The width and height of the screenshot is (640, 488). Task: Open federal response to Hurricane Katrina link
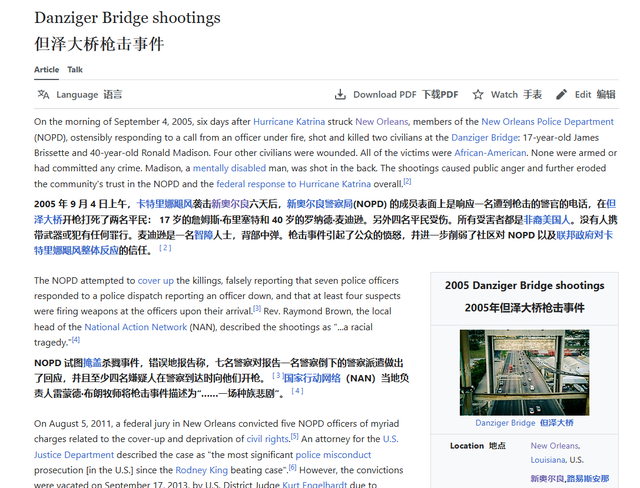click(293, 184)
